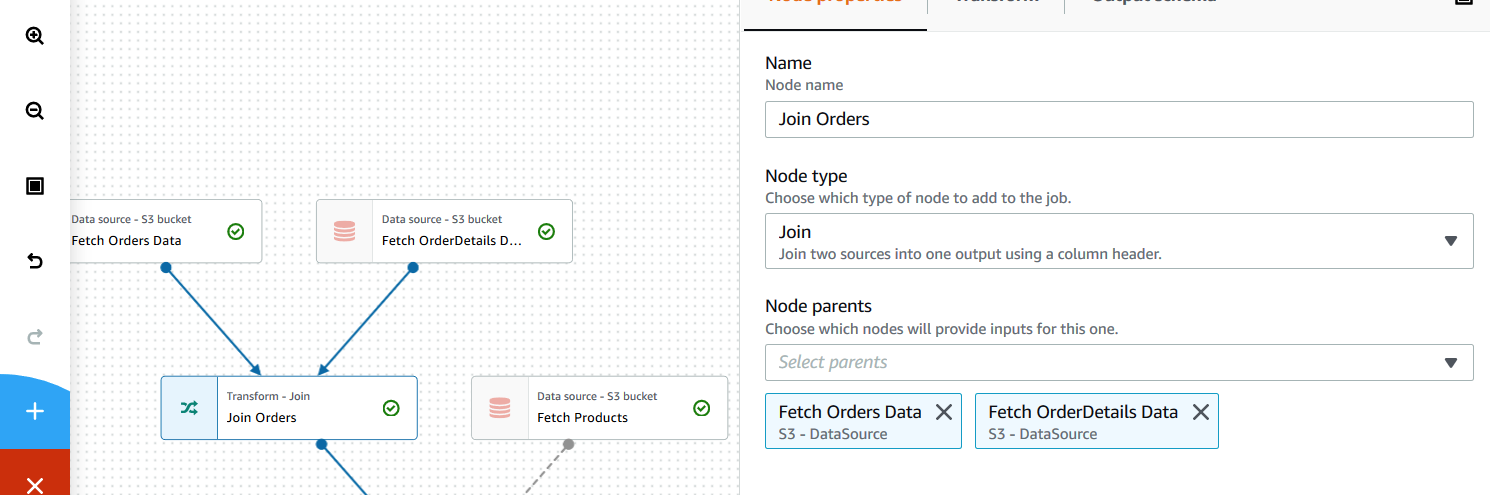Zoom in on the job canvas

tap(35, 36)
